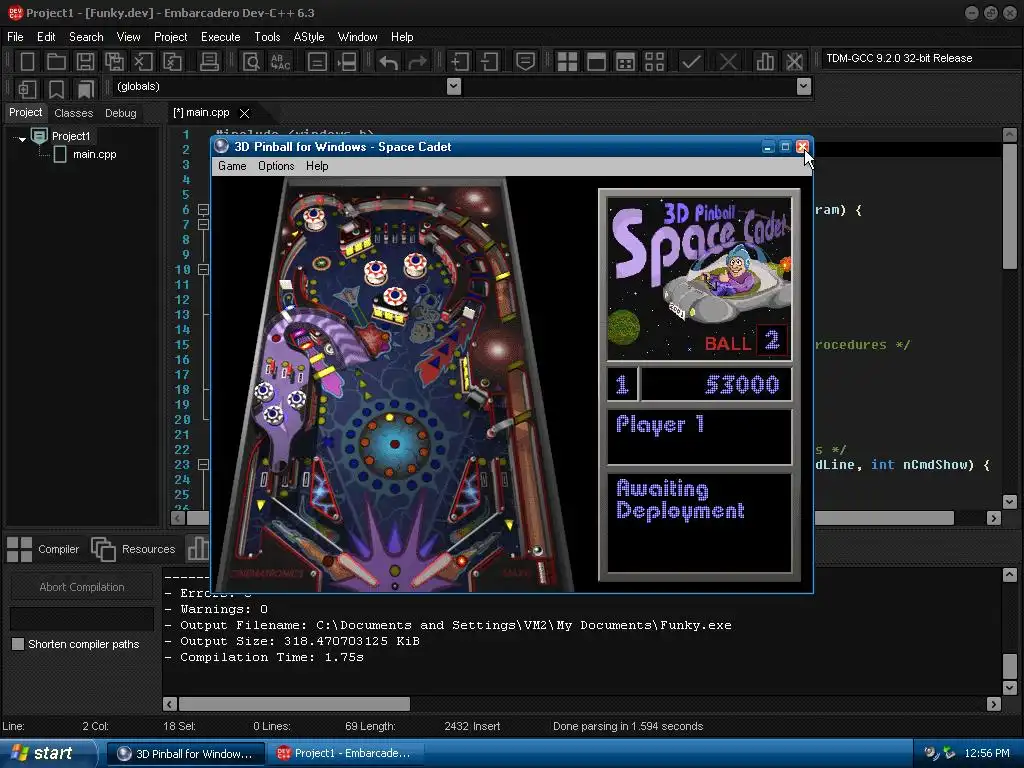The width and height of the screenshot is (1024, 768).
Task: Click the Find magnifier icon
Action: [x=251, y=61]
